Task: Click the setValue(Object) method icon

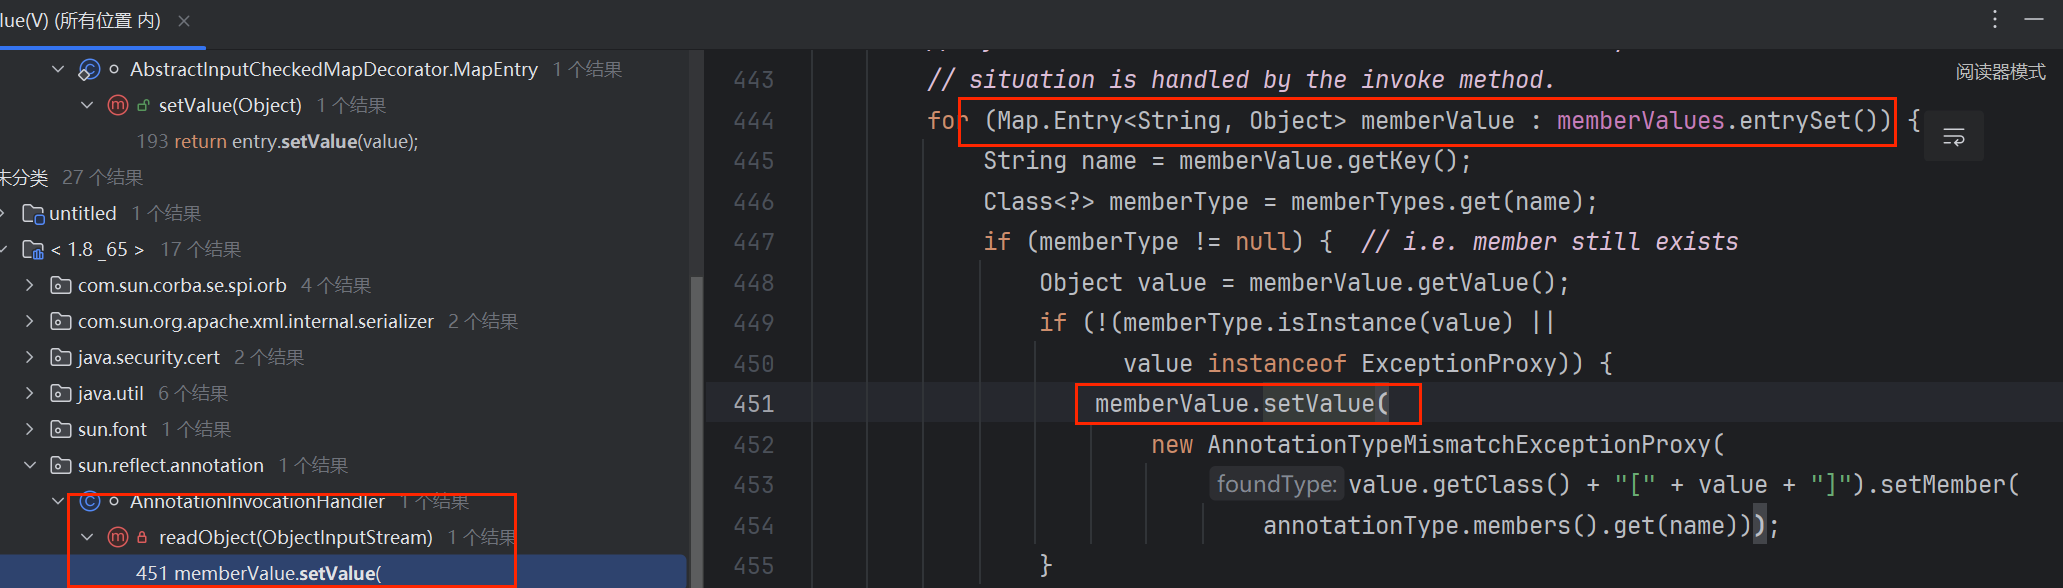Action: [118, 106]
